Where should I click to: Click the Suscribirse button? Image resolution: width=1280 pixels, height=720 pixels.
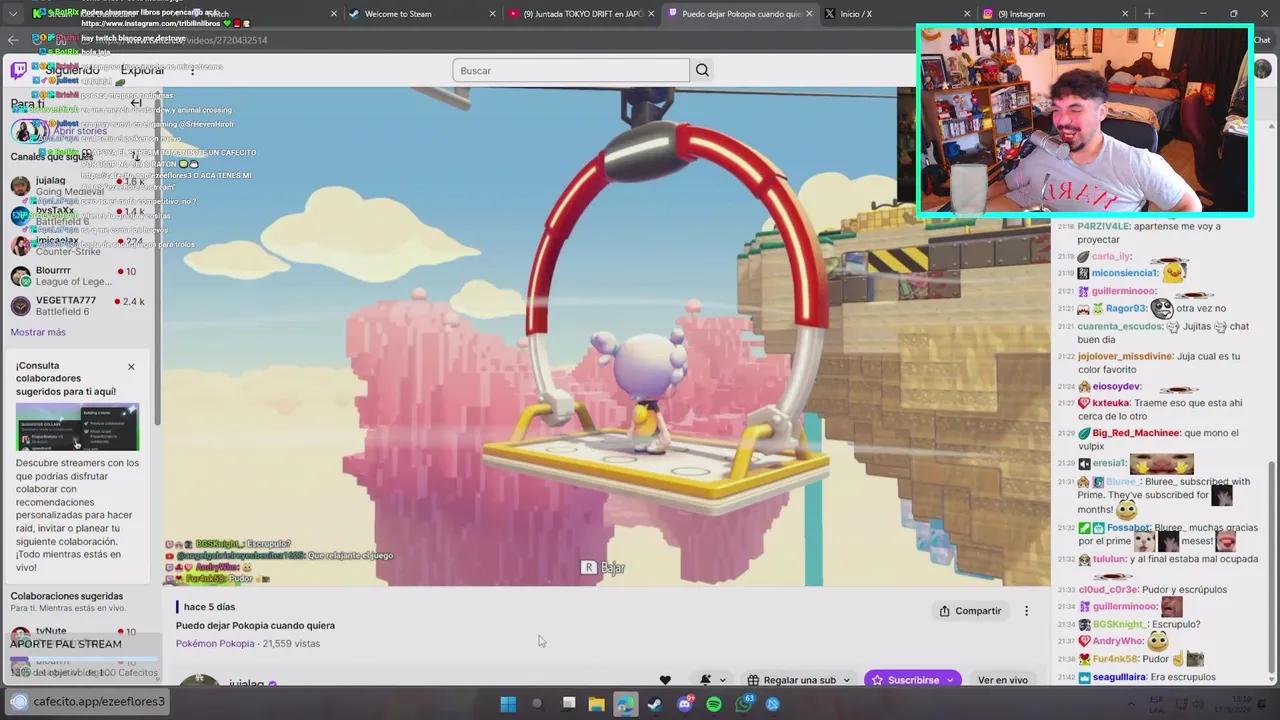pos(912,680)
